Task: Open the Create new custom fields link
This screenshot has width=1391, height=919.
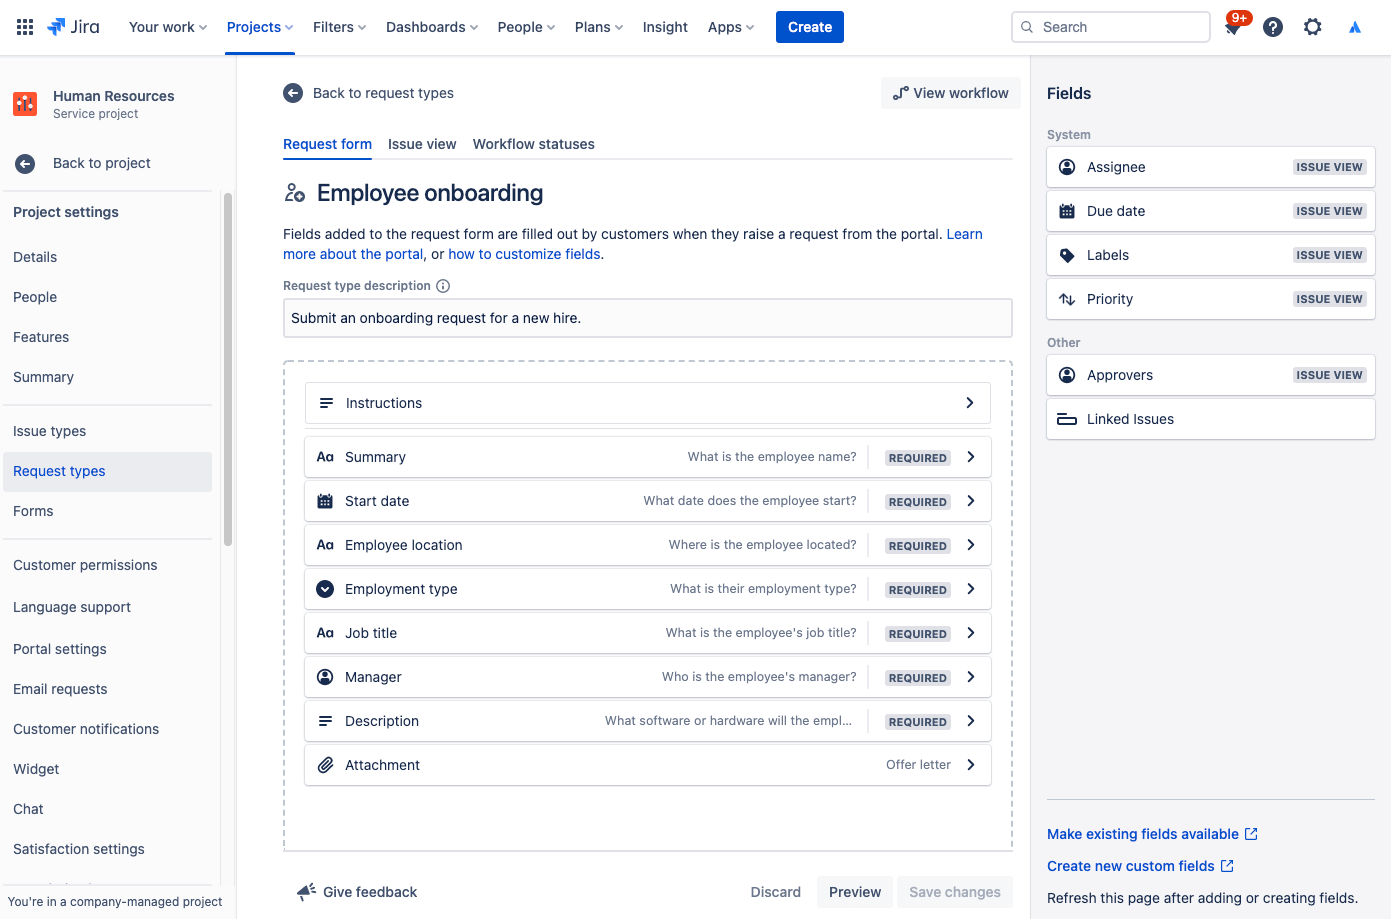Action: click(x=1132, y=866)
